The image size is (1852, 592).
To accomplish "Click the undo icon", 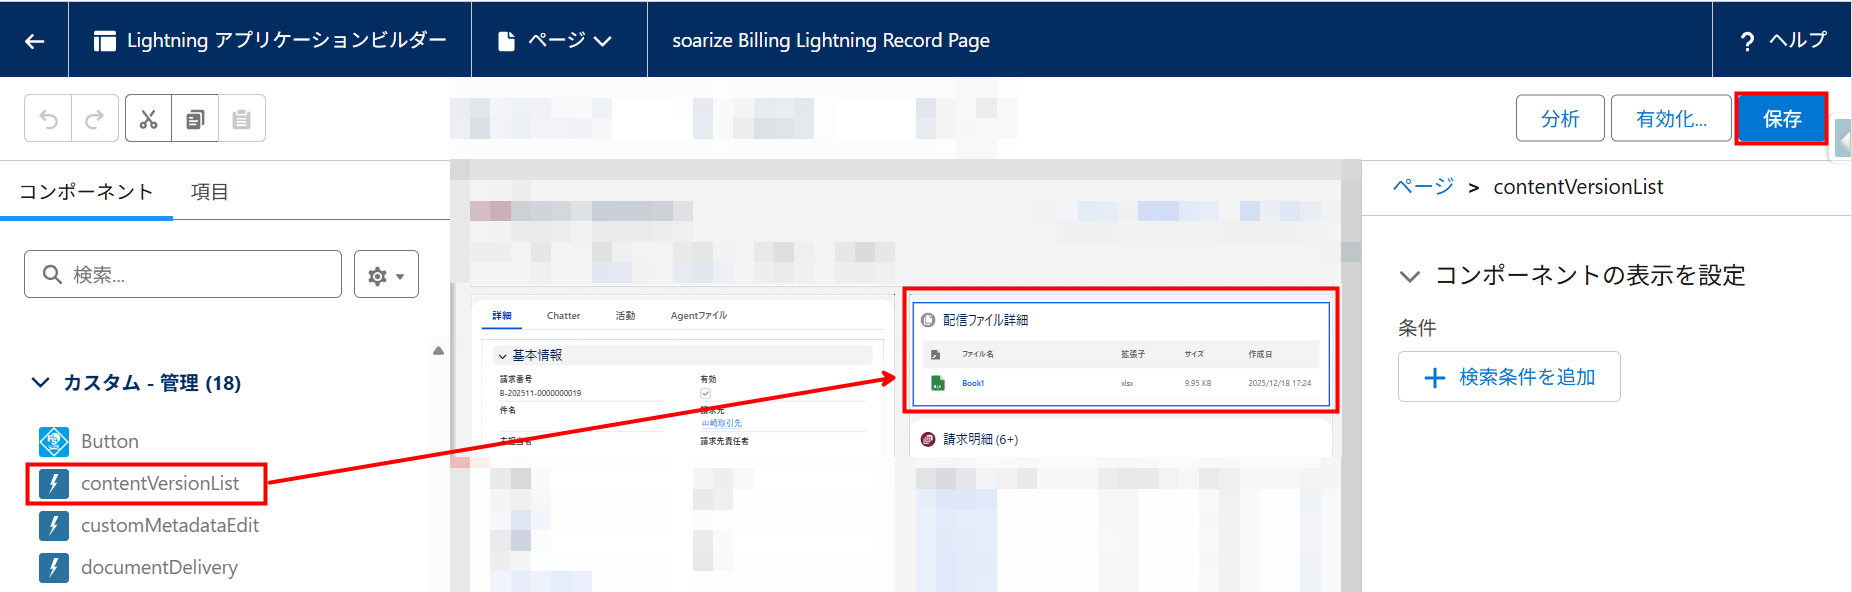I will pos(48,119).
